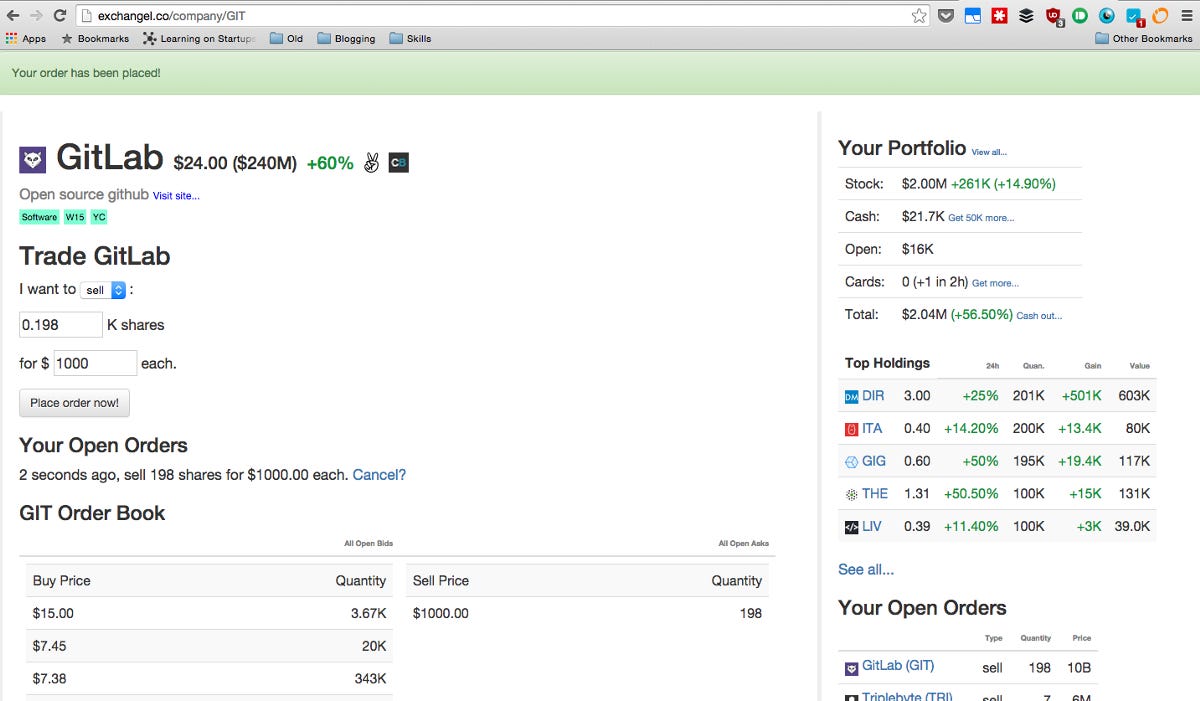Open the GIG ticker link

874,461
